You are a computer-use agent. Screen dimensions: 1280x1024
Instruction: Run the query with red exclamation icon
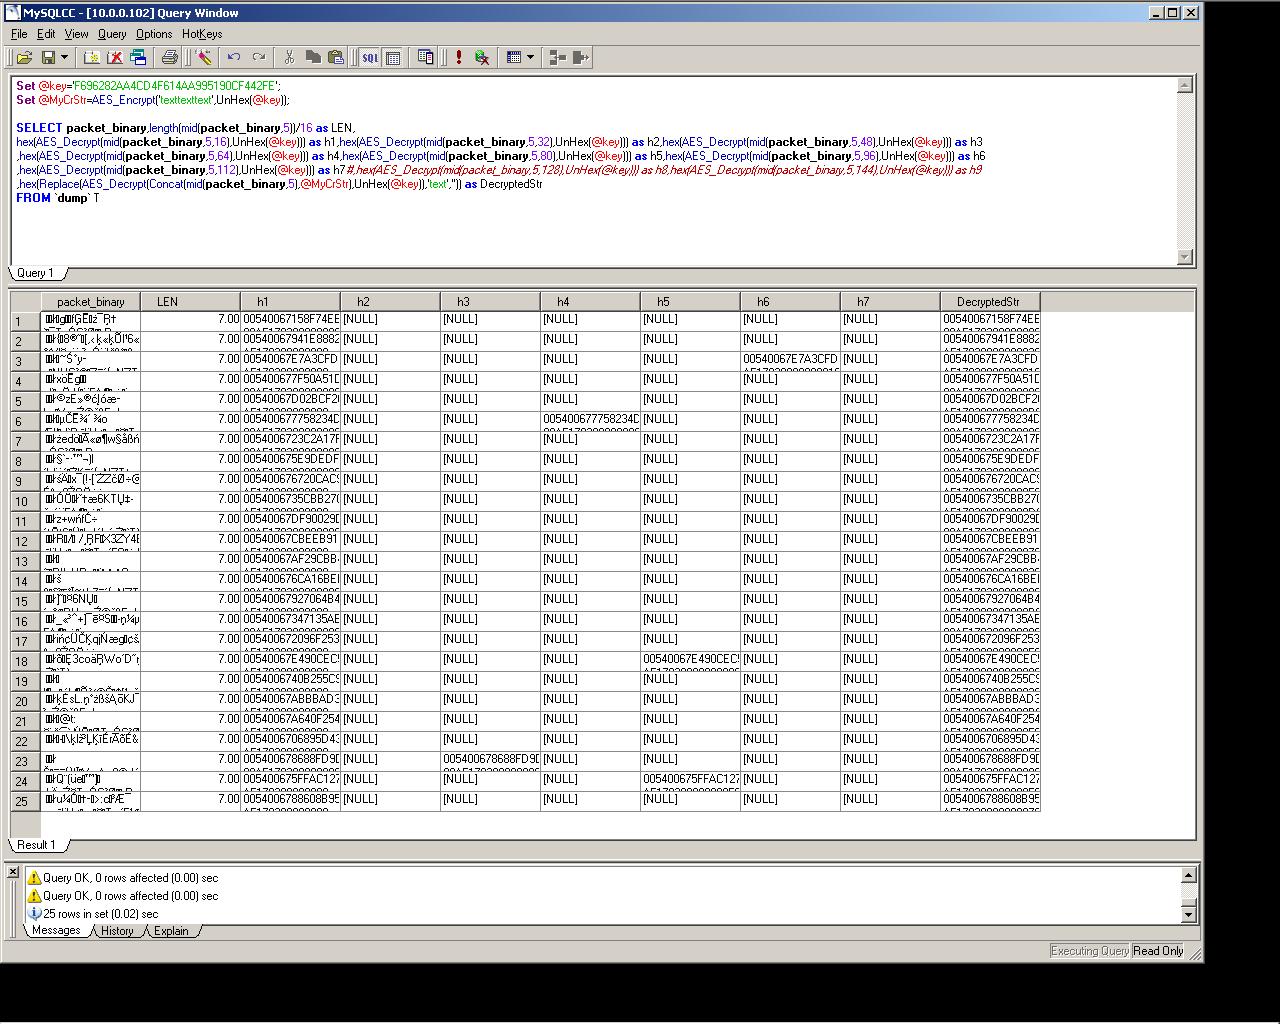[x=458, y=58]
